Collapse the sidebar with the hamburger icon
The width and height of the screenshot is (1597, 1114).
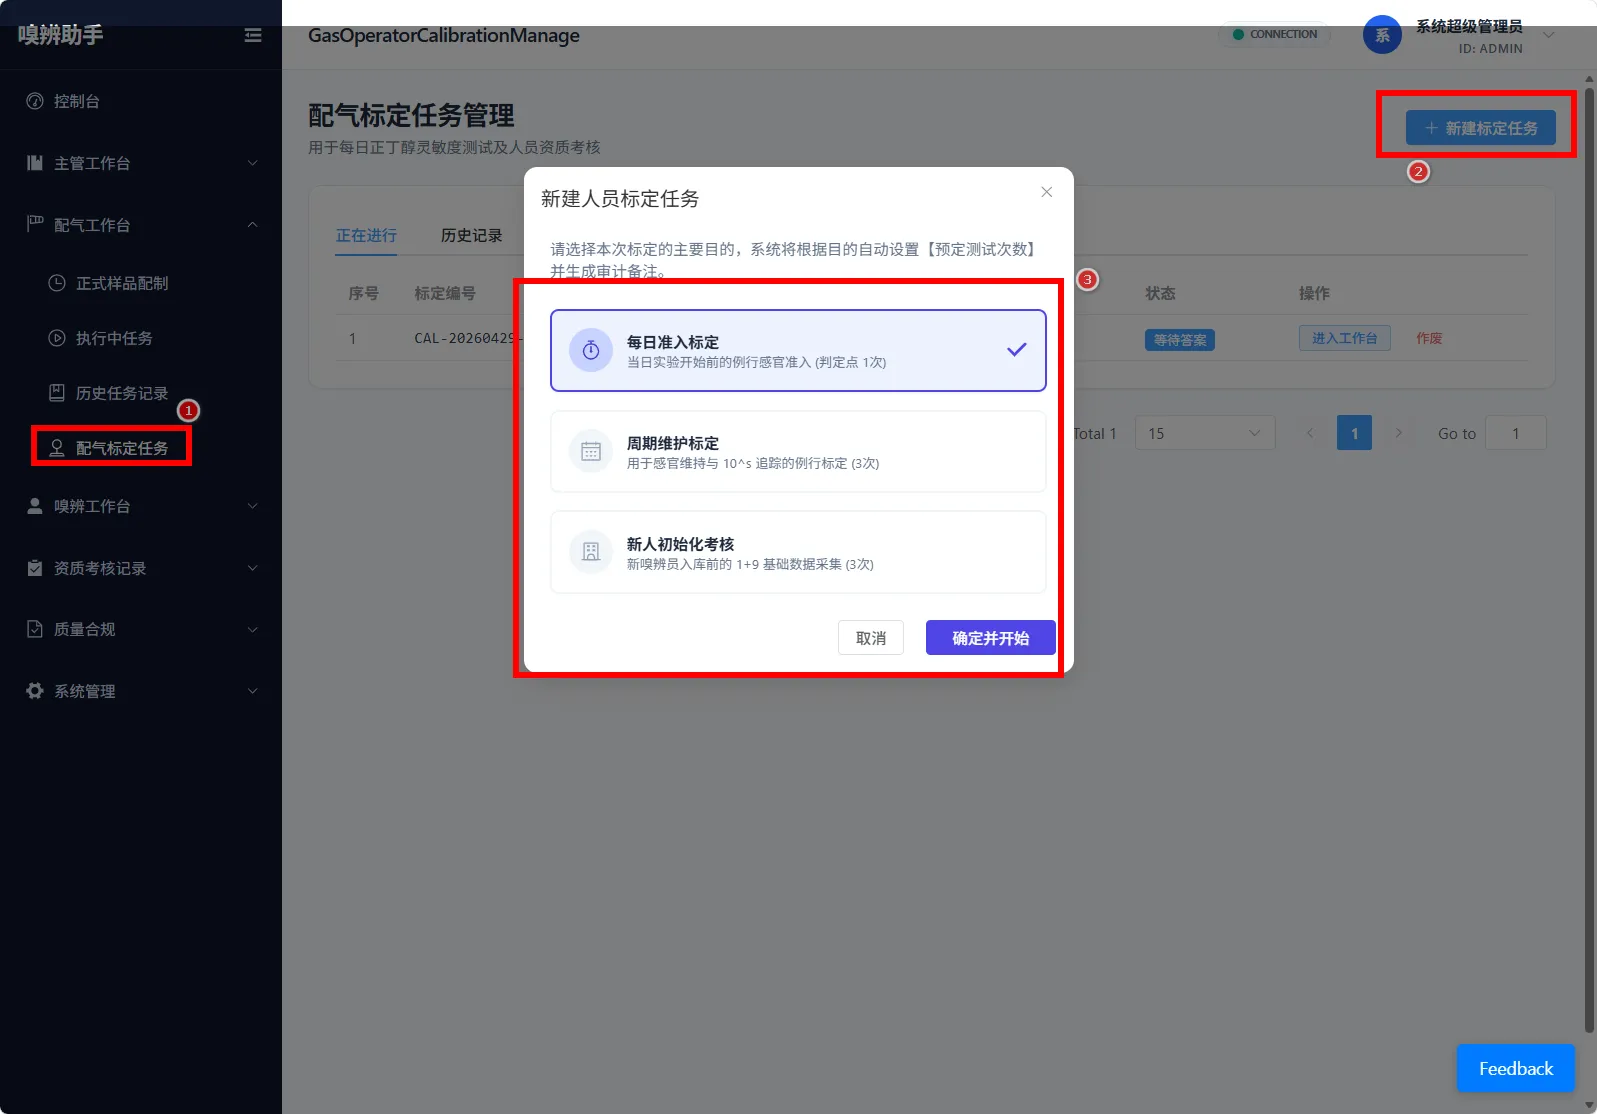tap(253, 35)
